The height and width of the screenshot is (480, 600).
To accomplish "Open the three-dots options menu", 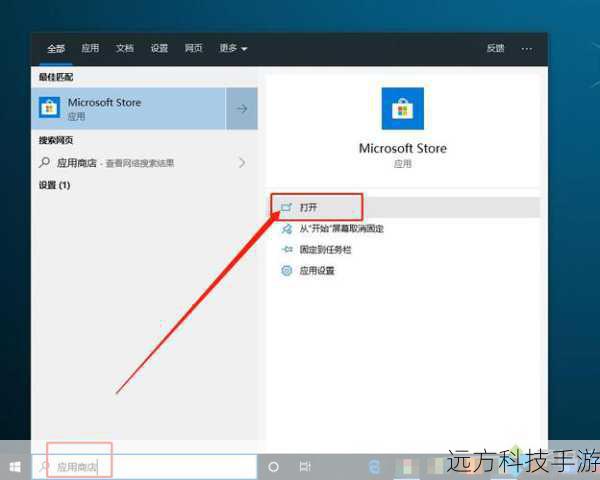I will (x=527, y=49).
